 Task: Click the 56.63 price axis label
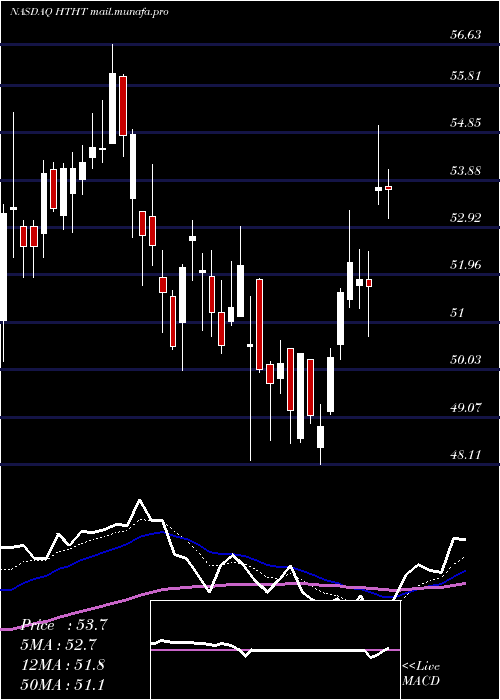[466, 35]
